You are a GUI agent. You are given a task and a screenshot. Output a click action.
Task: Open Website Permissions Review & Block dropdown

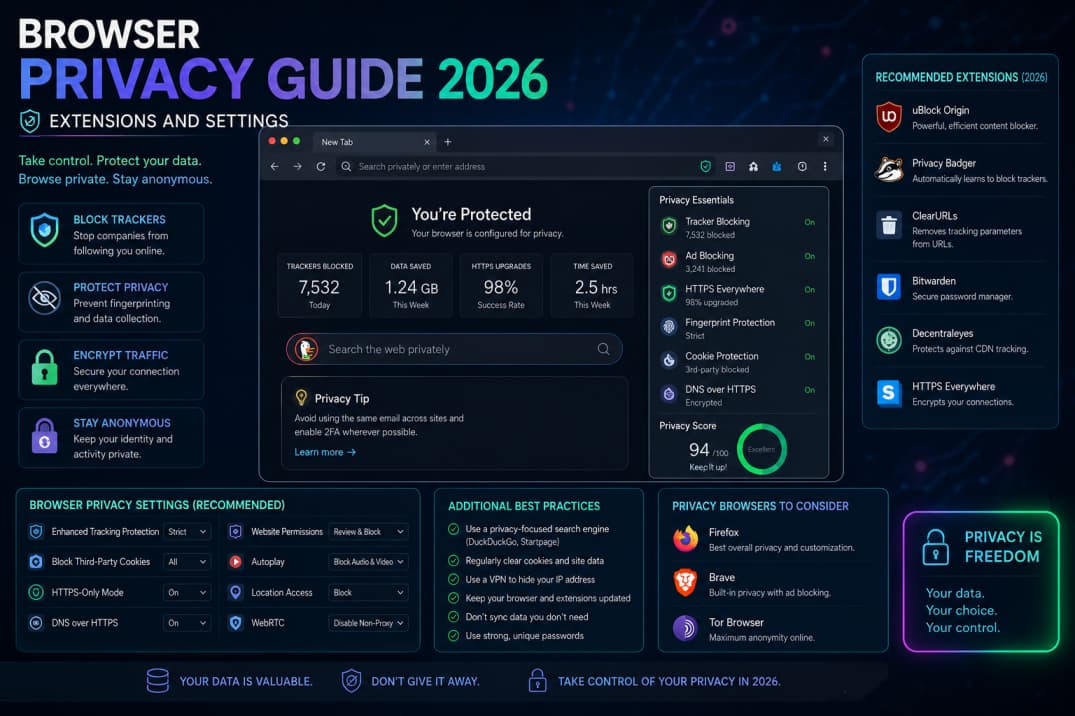coord(368,532)
